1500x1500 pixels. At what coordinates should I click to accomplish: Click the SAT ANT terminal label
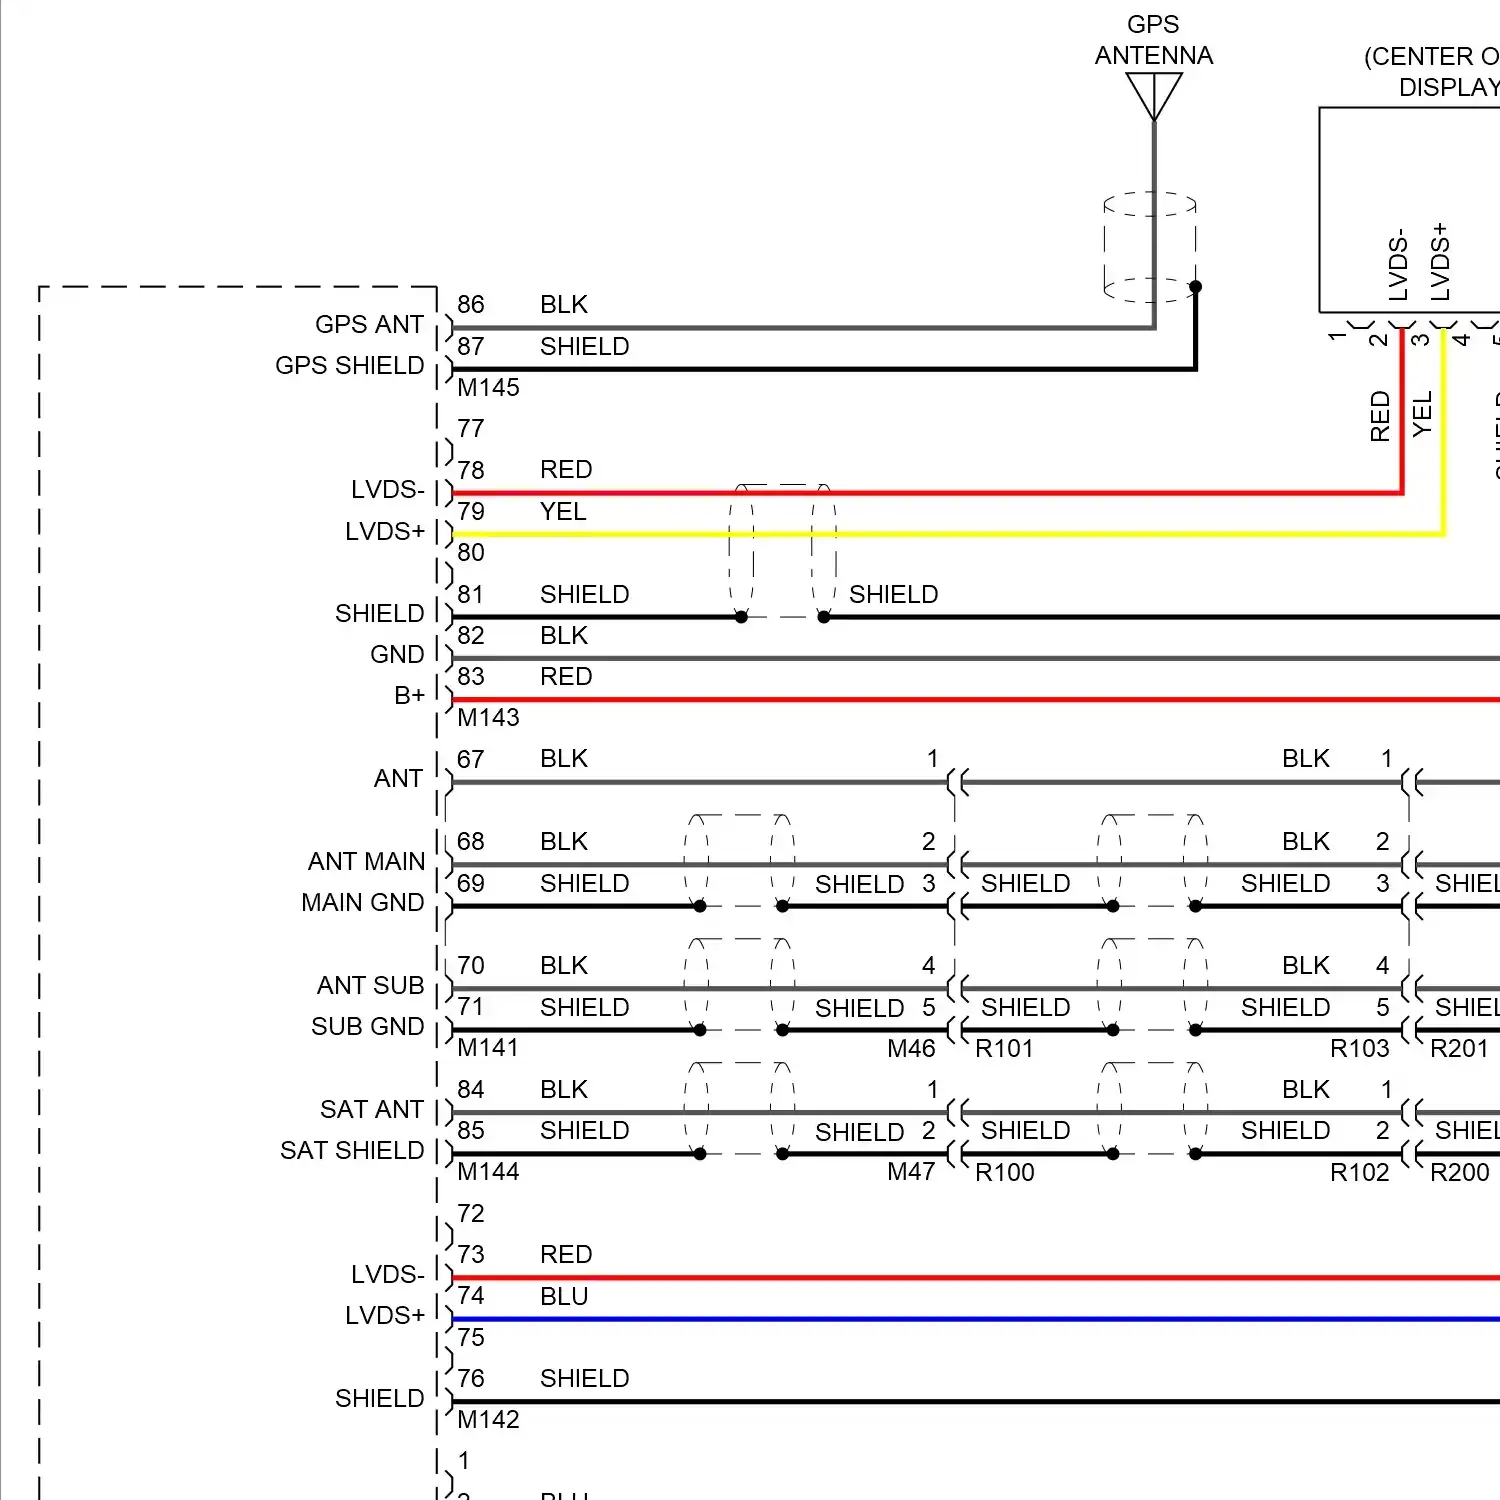pos(372,1109)
